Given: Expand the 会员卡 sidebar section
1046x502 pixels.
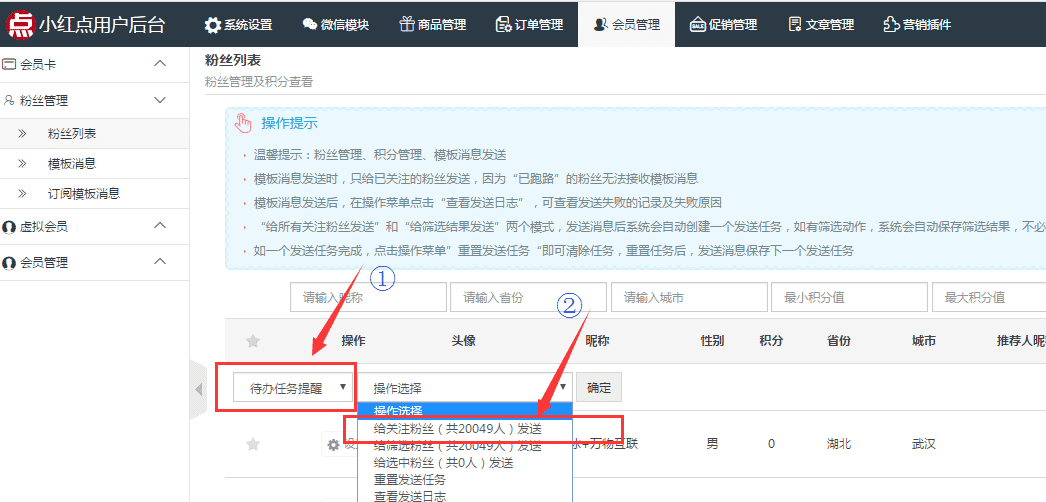Looking at the screenshot, I should [x=159, y=65].
